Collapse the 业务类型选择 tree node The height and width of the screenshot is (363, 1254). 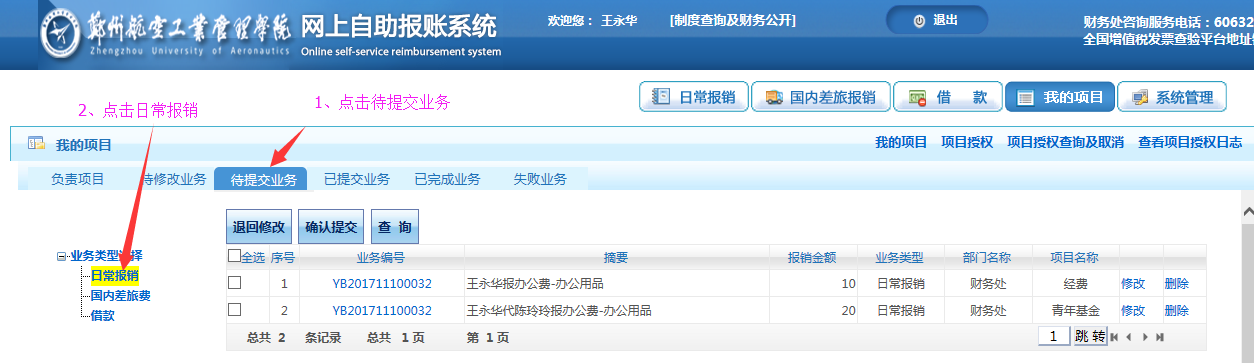pos(62,257)
